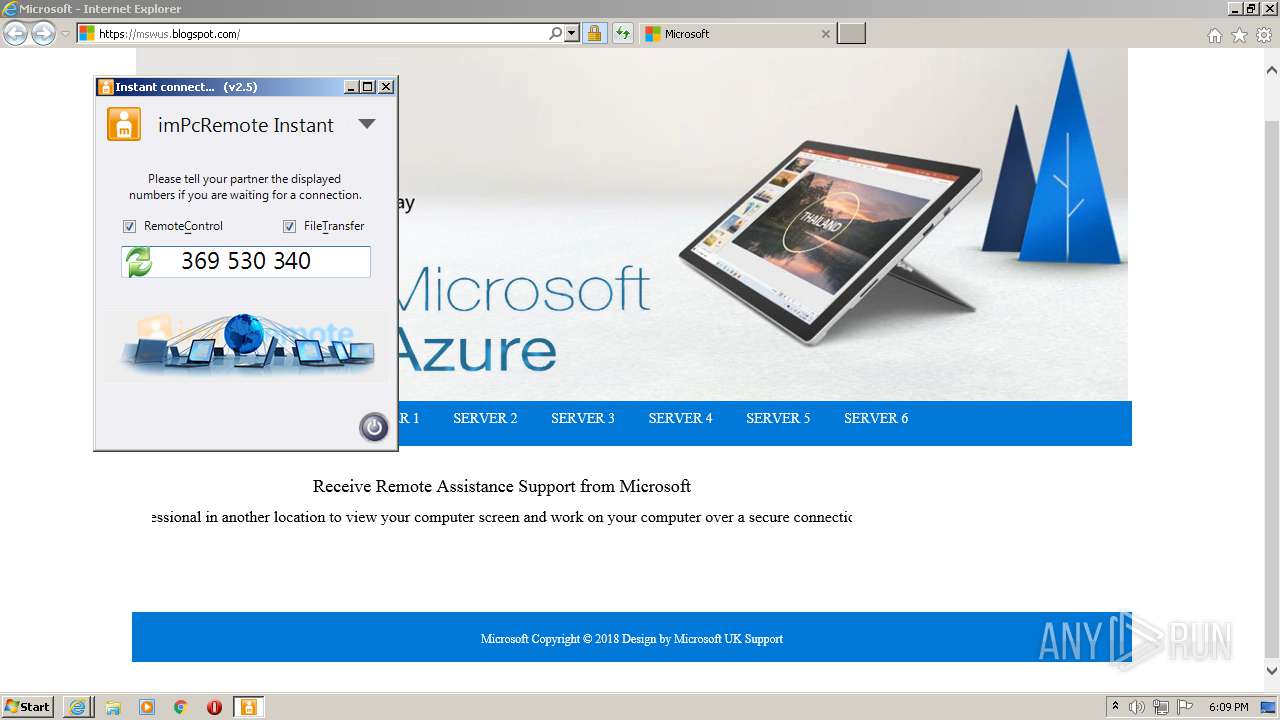
Task: Open a new browser tab
Action: pyautogui.click(x=851, y=34)
